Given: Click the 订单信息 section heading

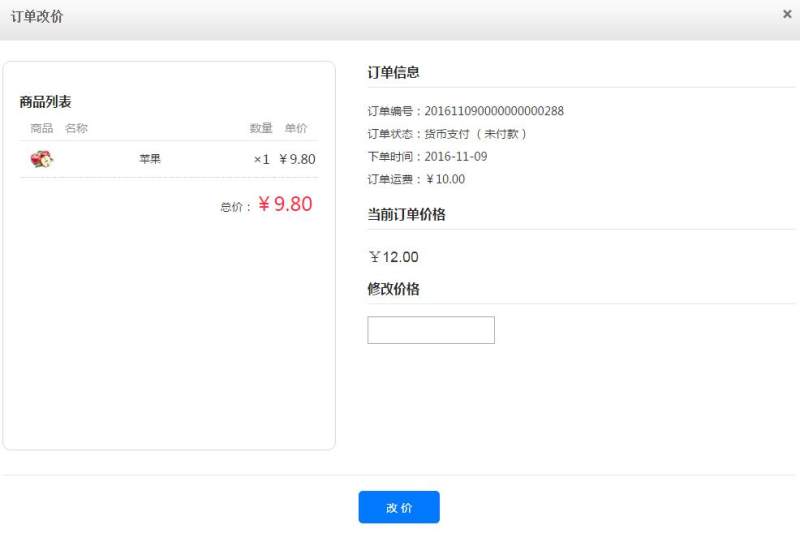Looking at the screenshot, I should (393, 72).
